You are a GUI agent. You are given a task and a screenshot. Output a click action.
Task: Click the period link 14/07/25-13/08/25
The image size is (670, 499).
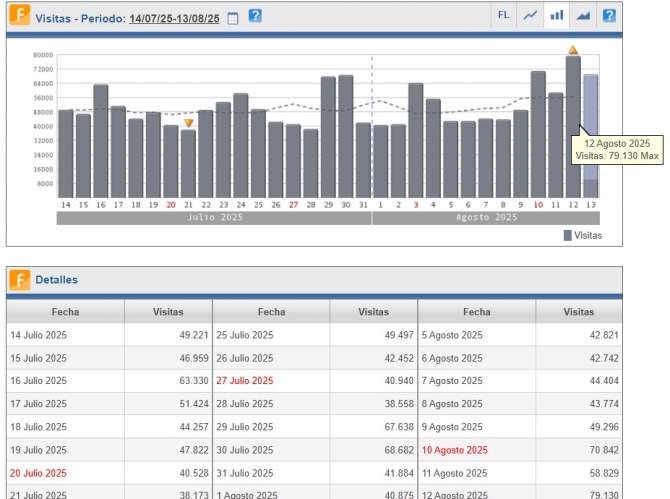click(174, 18)
